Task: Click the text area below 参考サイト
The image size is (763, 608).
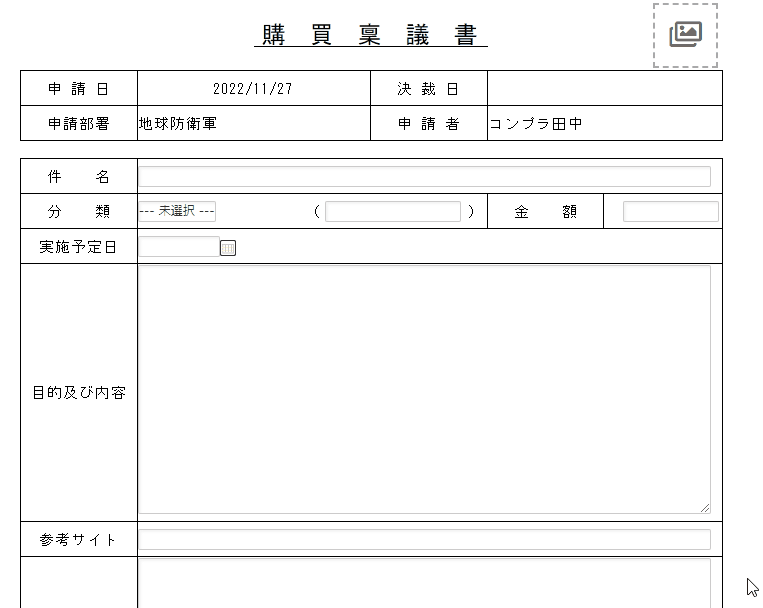Action: (424, 583)
